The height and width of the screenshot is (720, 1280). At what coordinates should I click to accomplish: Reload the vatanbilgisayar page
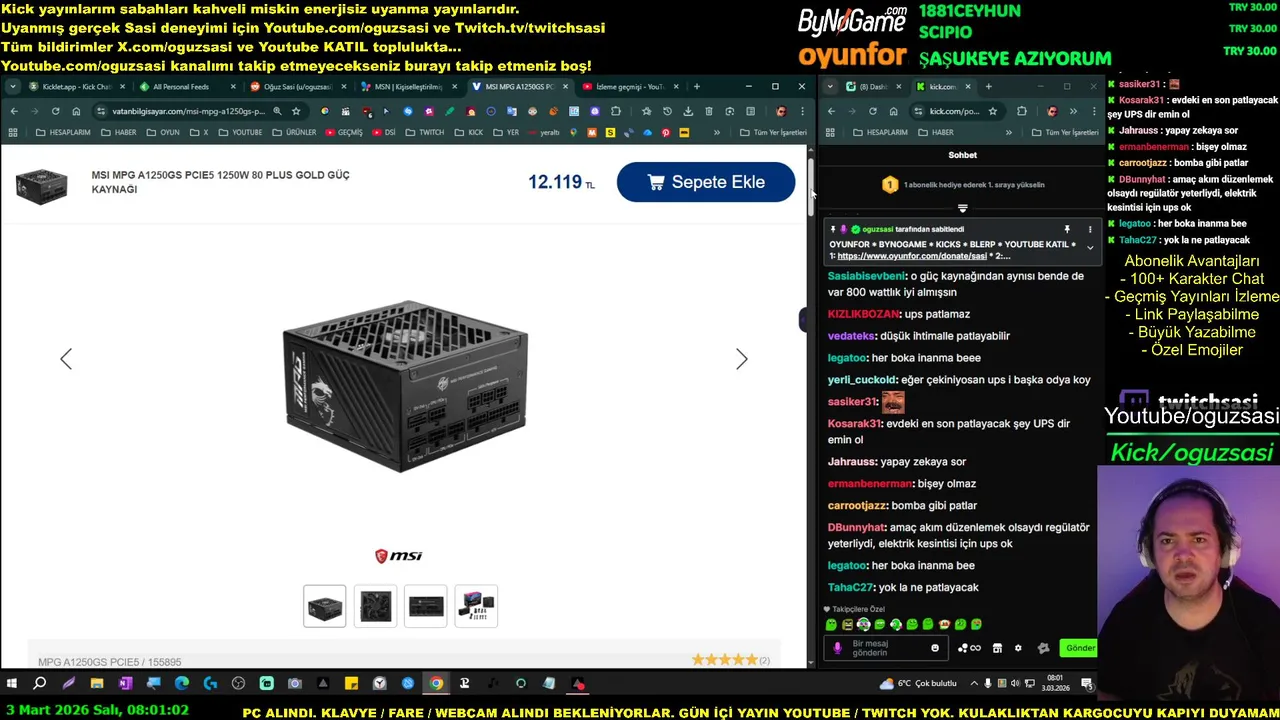click(55, 111)
